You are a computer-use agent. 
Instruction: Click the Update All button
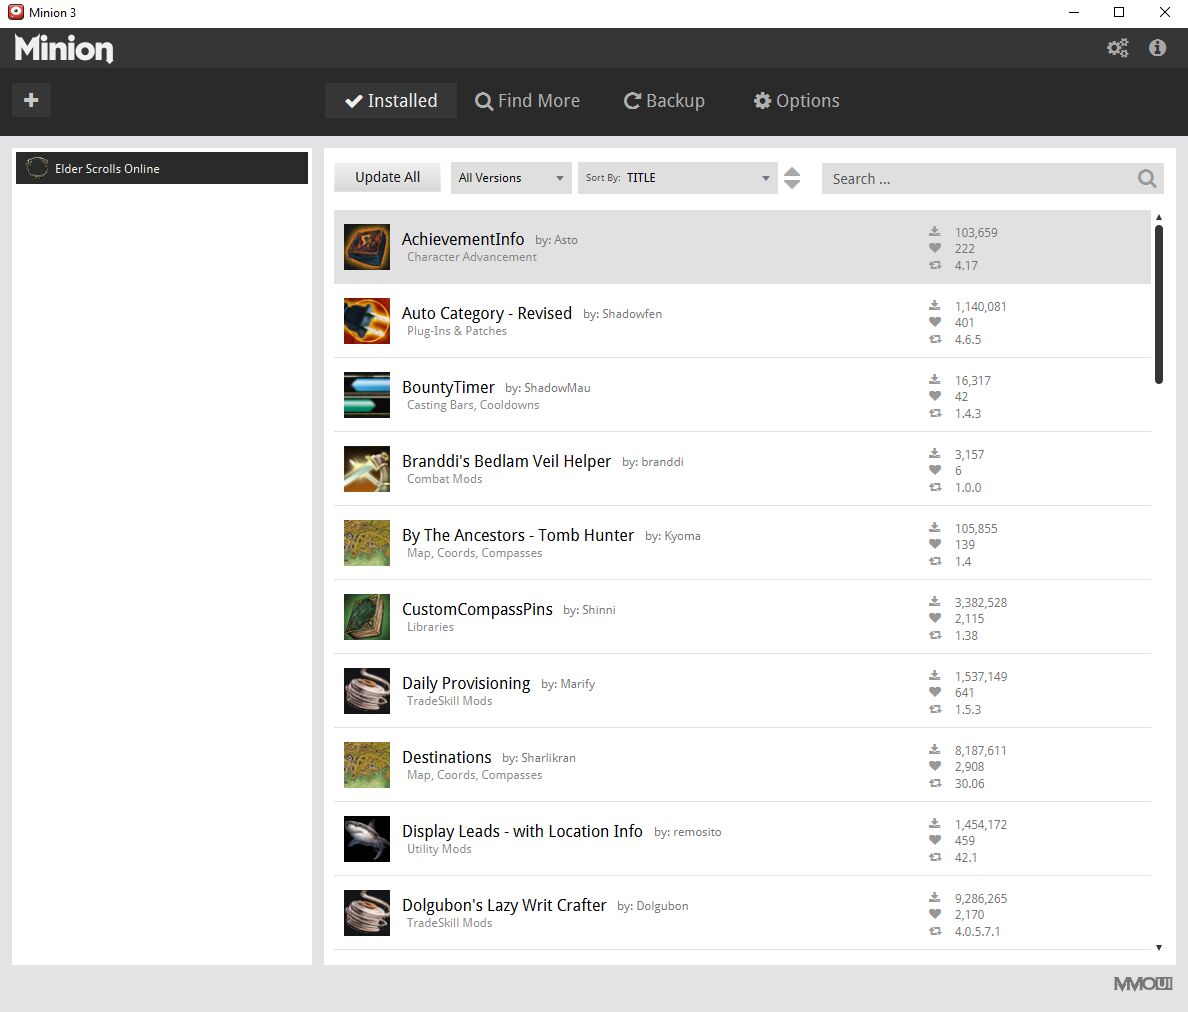(x=387, y=177)
